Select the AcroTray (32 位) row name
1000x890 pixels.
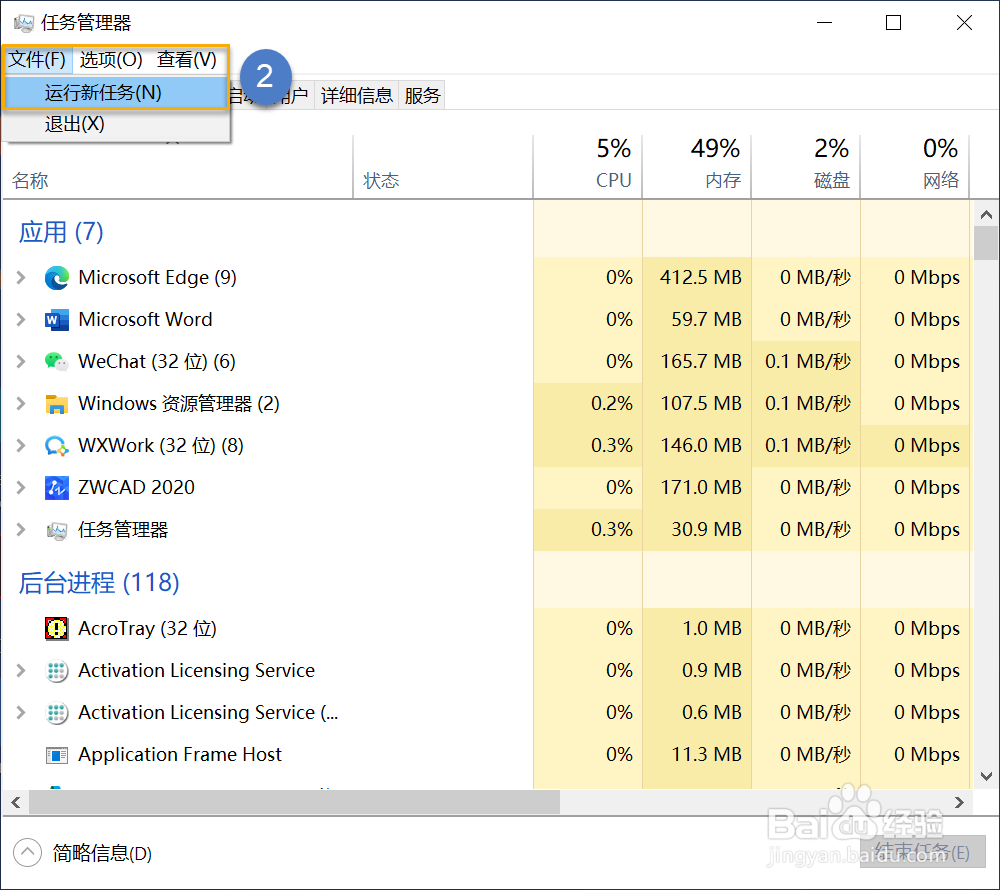147,629
